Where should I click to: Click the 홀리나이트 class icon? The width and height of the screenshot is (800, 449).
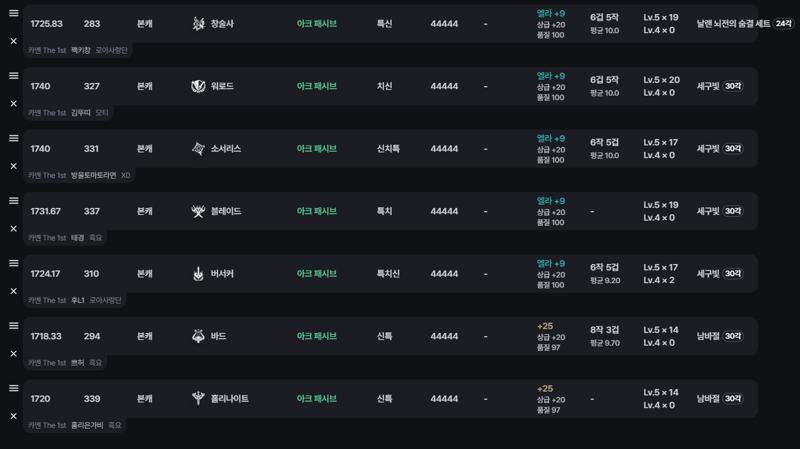(x=198, y=398)
